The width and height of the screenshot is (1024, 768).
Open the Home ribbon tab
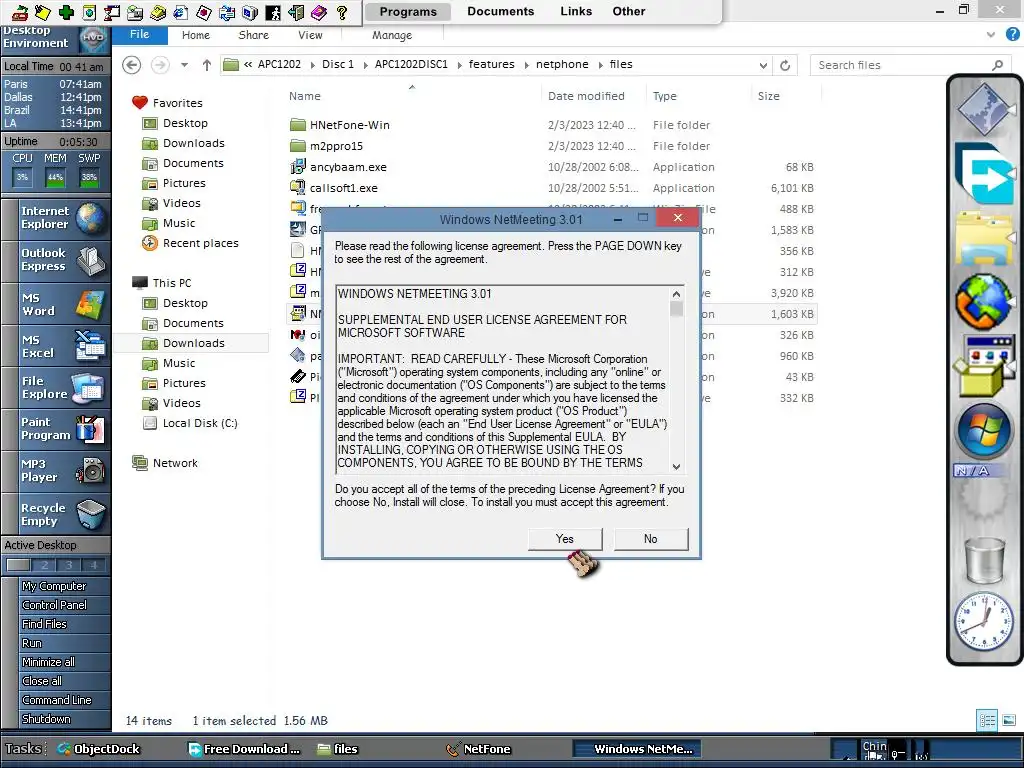pyautogui.click(x=196, y=35)
